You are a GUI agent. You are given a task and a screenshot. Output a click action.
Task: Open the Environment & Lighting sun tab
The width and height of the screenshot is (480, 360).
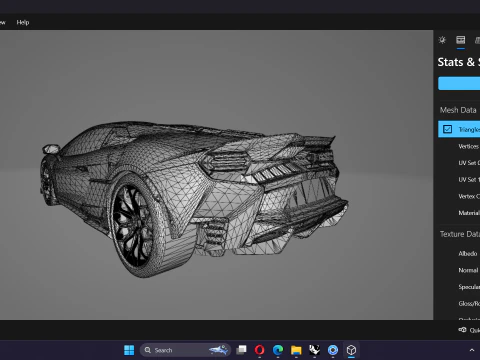click(x=442, y=40)
